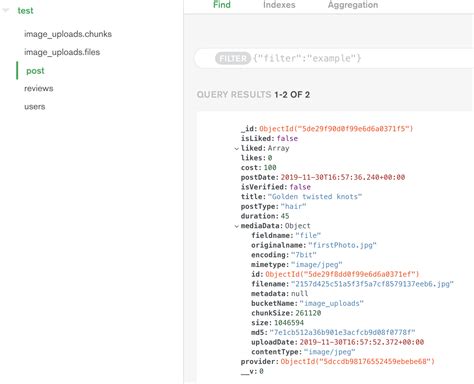Open the image_uploads.chunks collection
This screenshot has height=384, width=474.
68,34
